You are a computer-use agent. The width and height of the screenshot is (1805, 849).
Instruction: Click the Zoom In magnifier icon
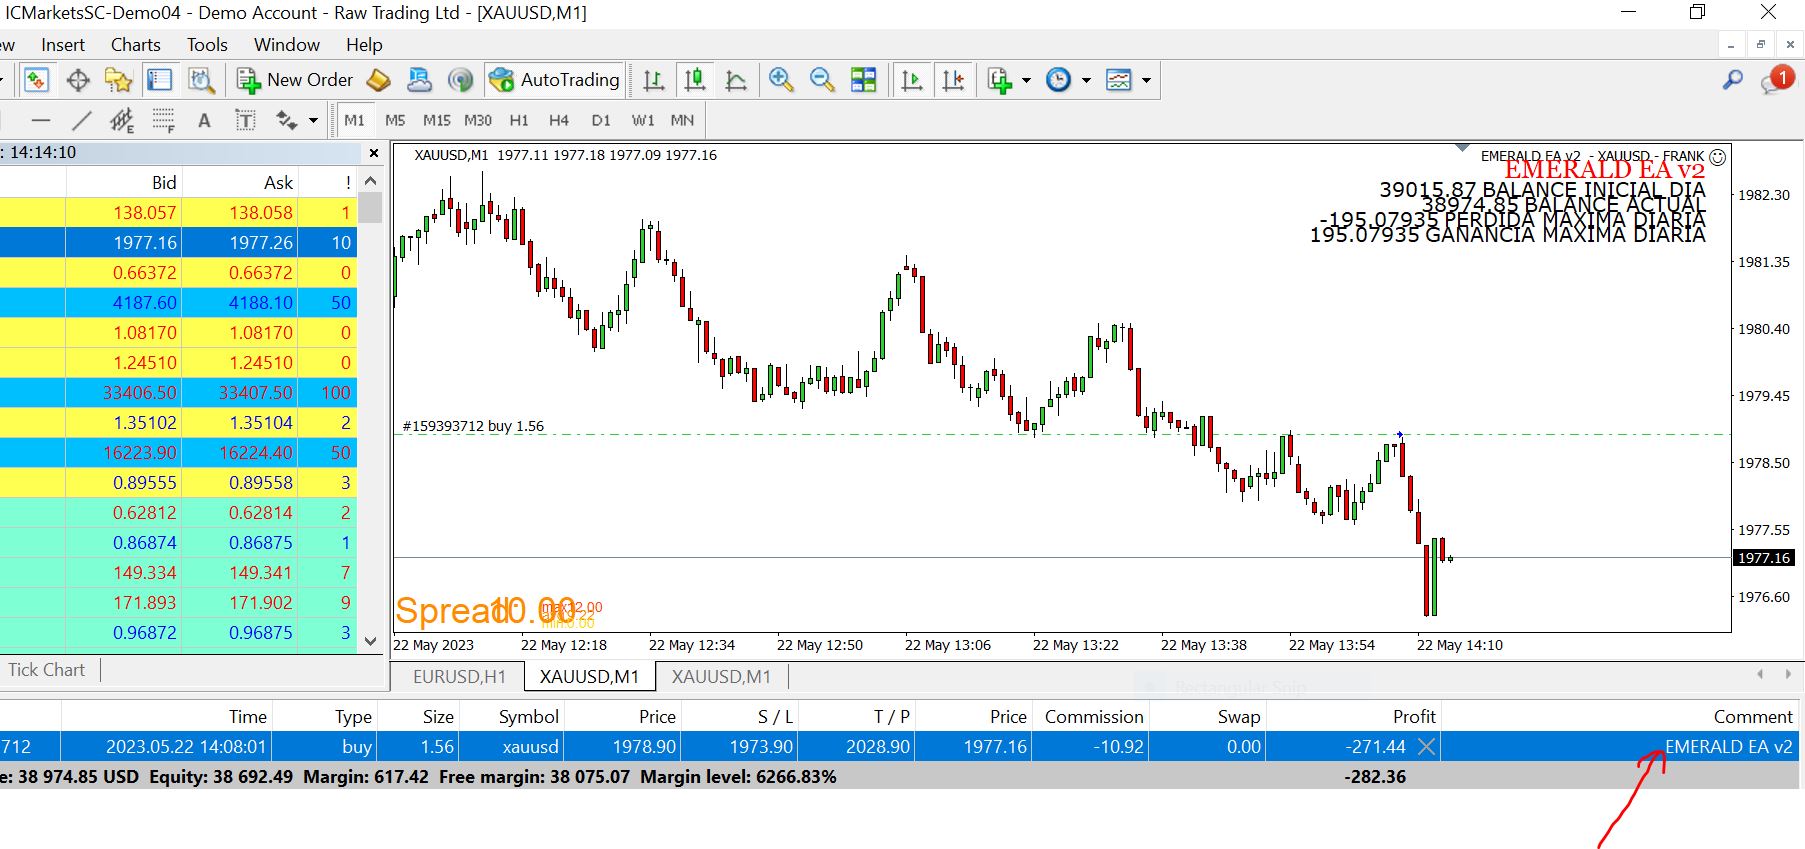[781, 80]
